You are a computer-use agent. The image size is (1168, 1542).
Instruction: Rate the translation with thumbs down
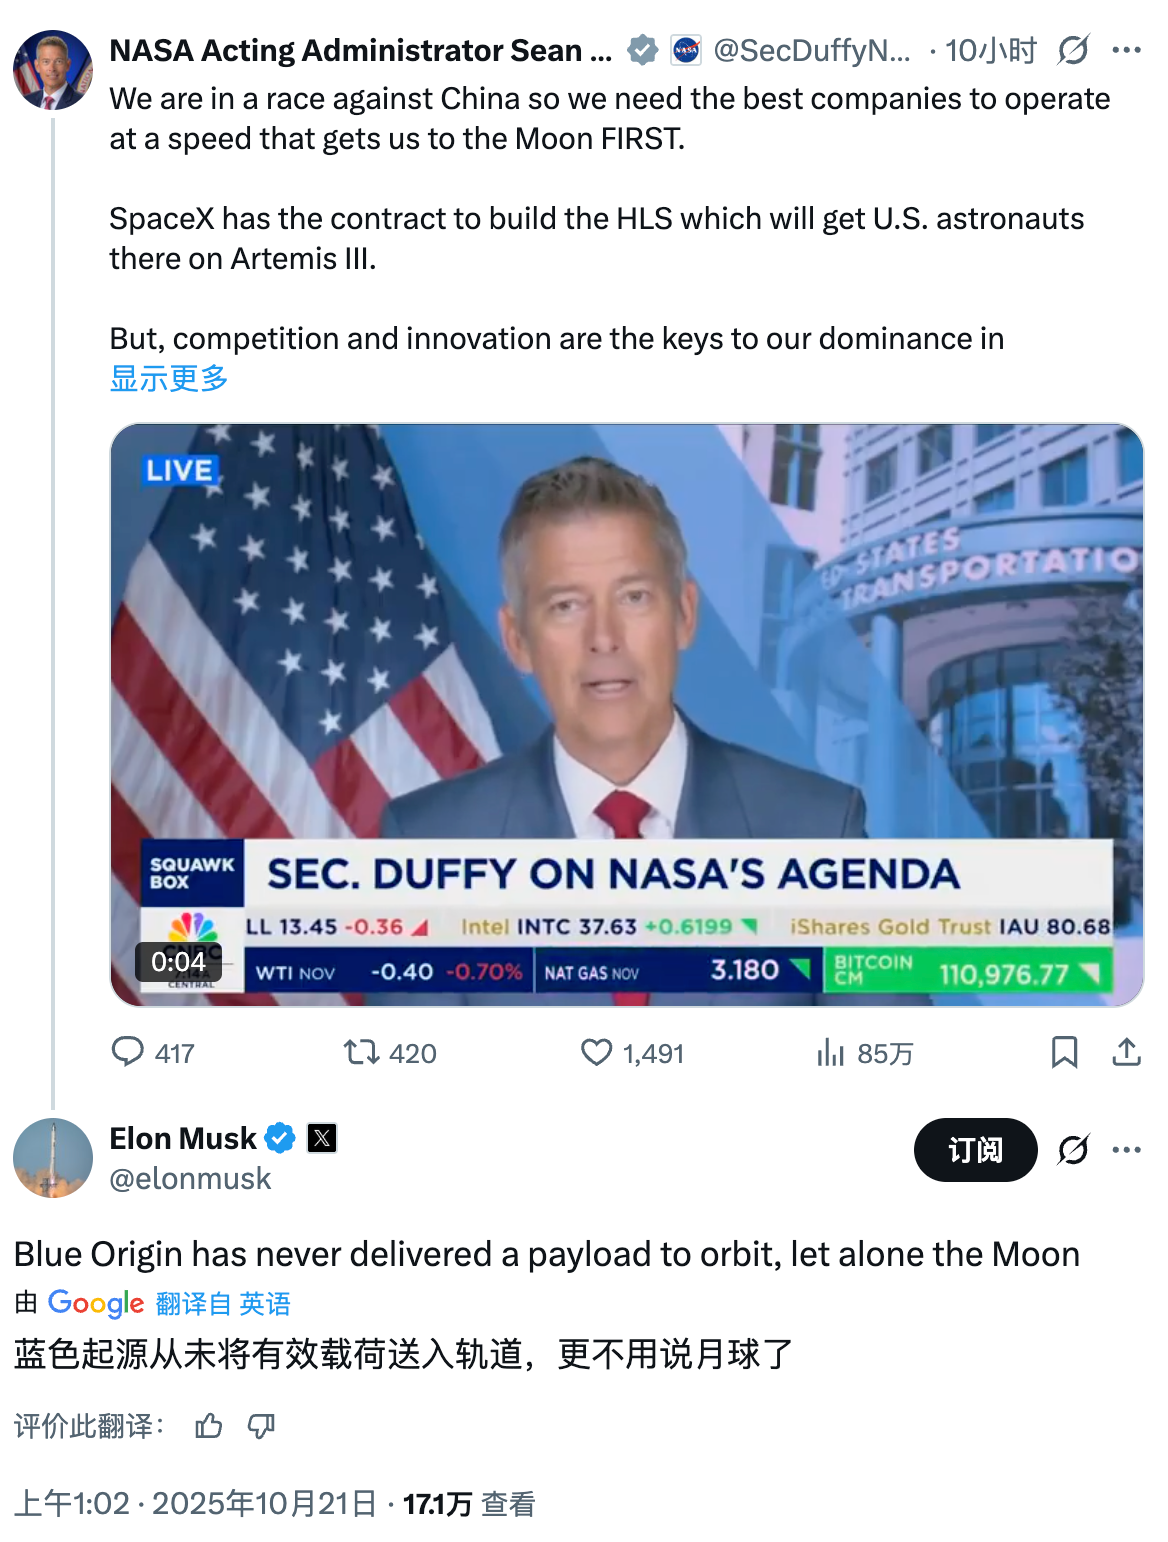pos(261,1426)
